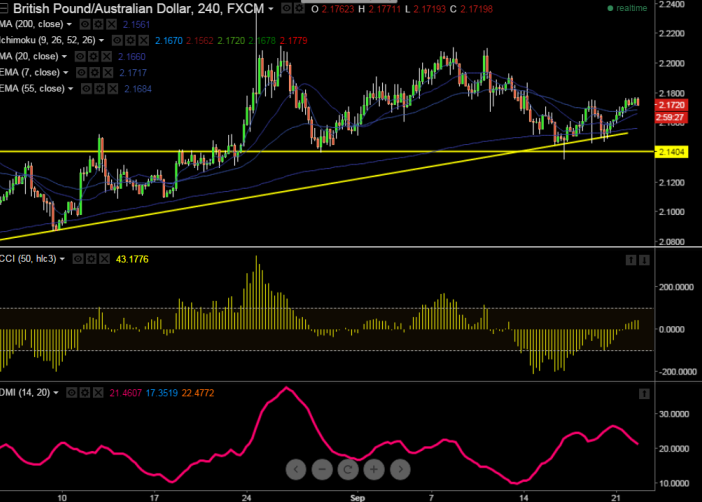Image resolution: width=702 pixels, height=502 pixels.
Task: Click the DMI value 17.3519
Action: (x=162, y=393)
